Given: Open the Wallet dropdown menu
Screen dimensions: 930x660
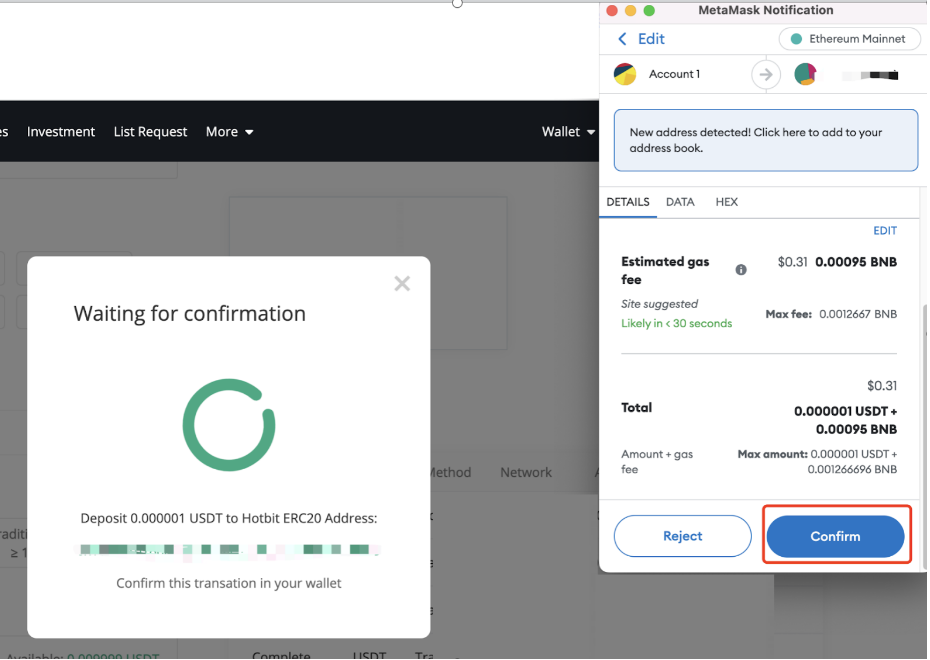Looking at the screenshot, I should (x=568, y=132).
